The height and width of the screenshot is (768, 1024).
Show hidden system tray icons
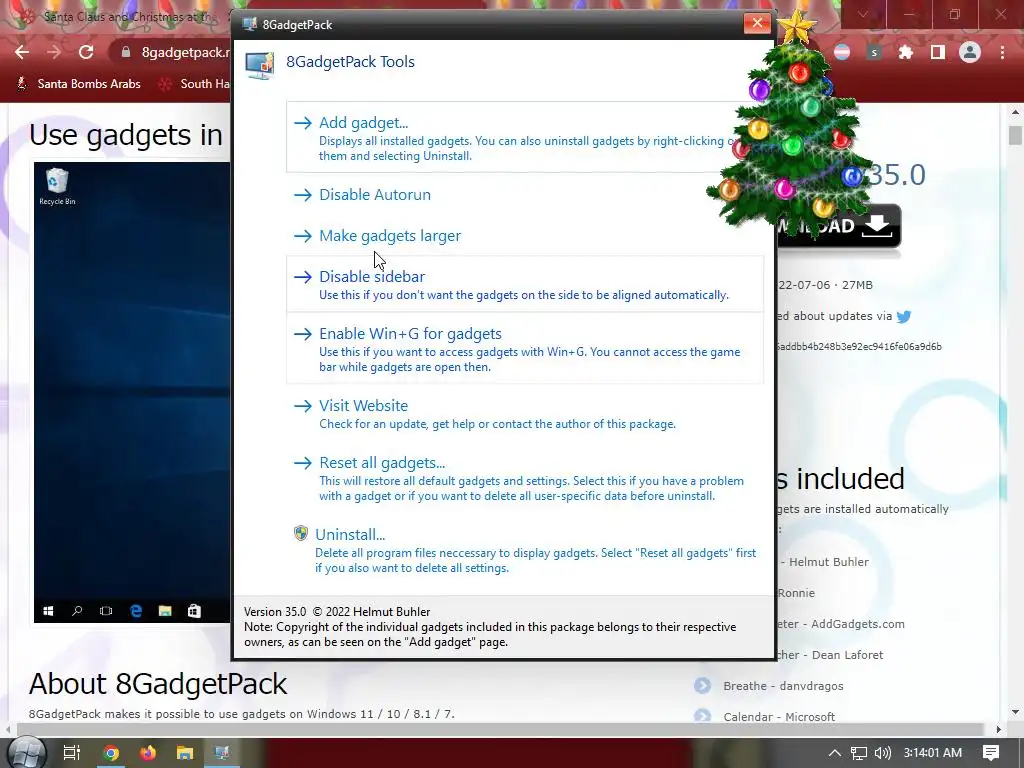point(835,753)
